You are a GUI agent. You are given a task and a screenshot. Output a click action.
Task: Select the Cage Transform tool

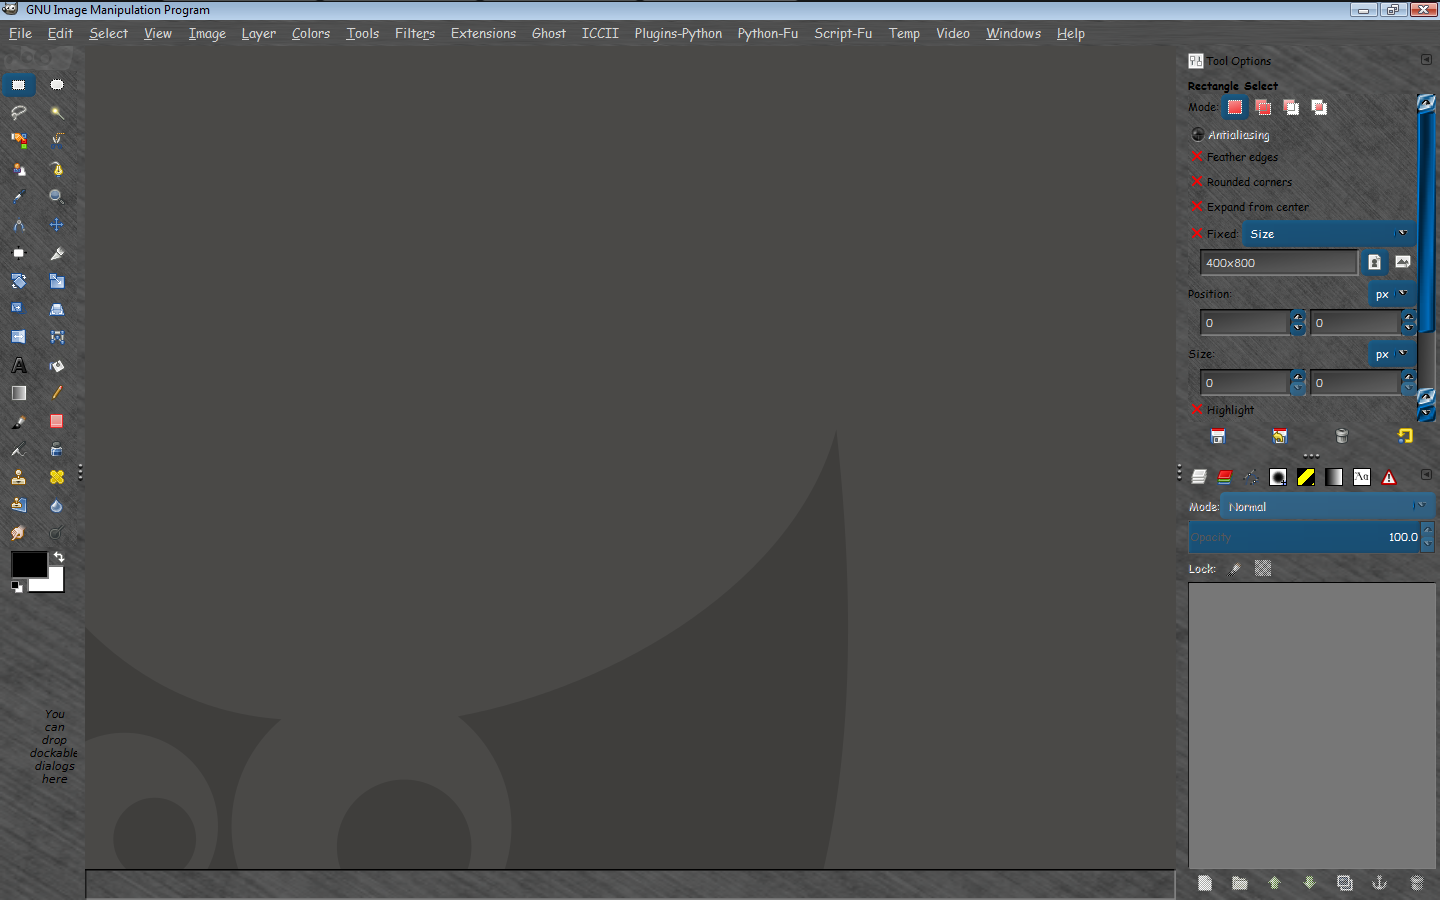[x=57, y=337]
